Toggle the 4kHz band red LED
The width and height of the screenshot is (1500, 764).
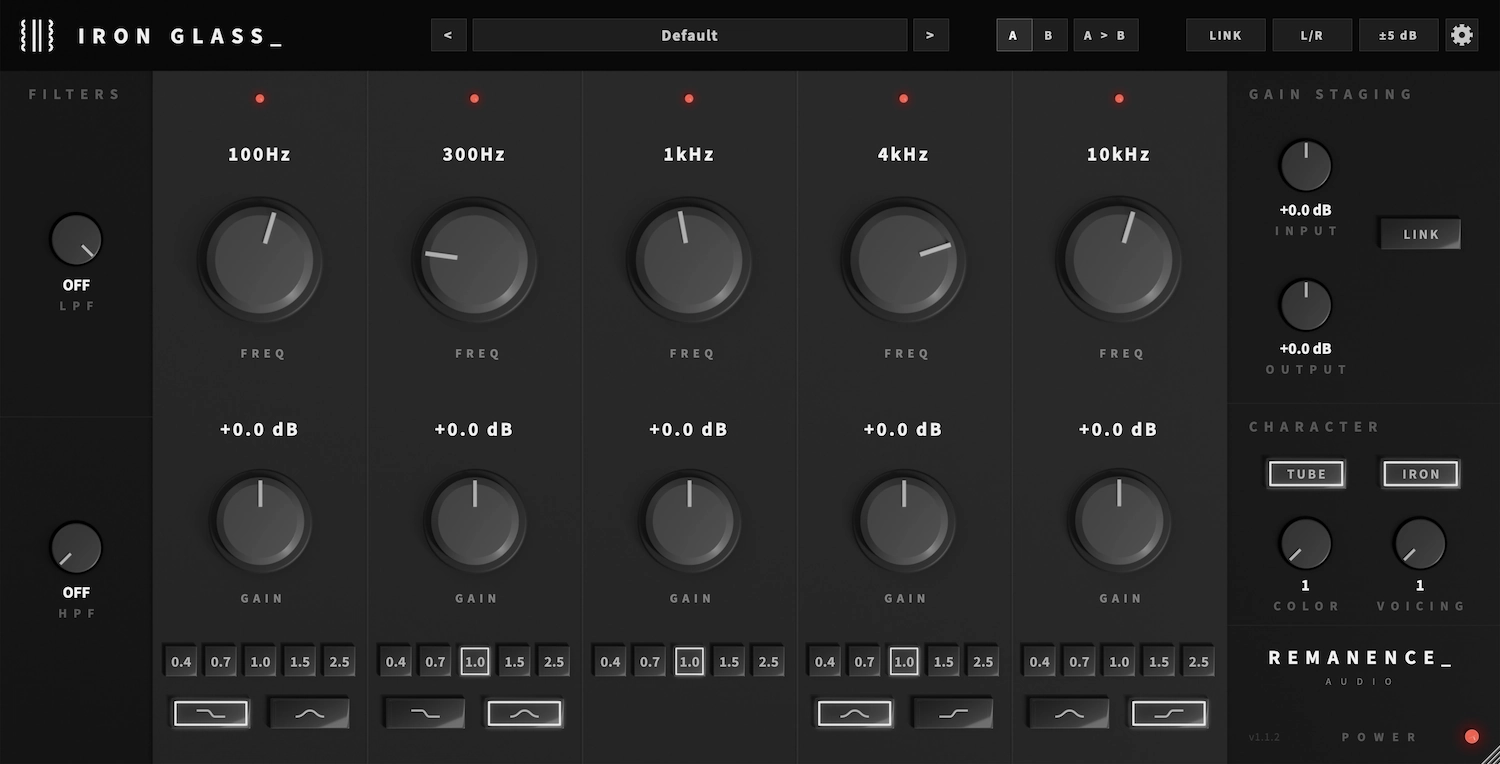(x=904, y=98)
